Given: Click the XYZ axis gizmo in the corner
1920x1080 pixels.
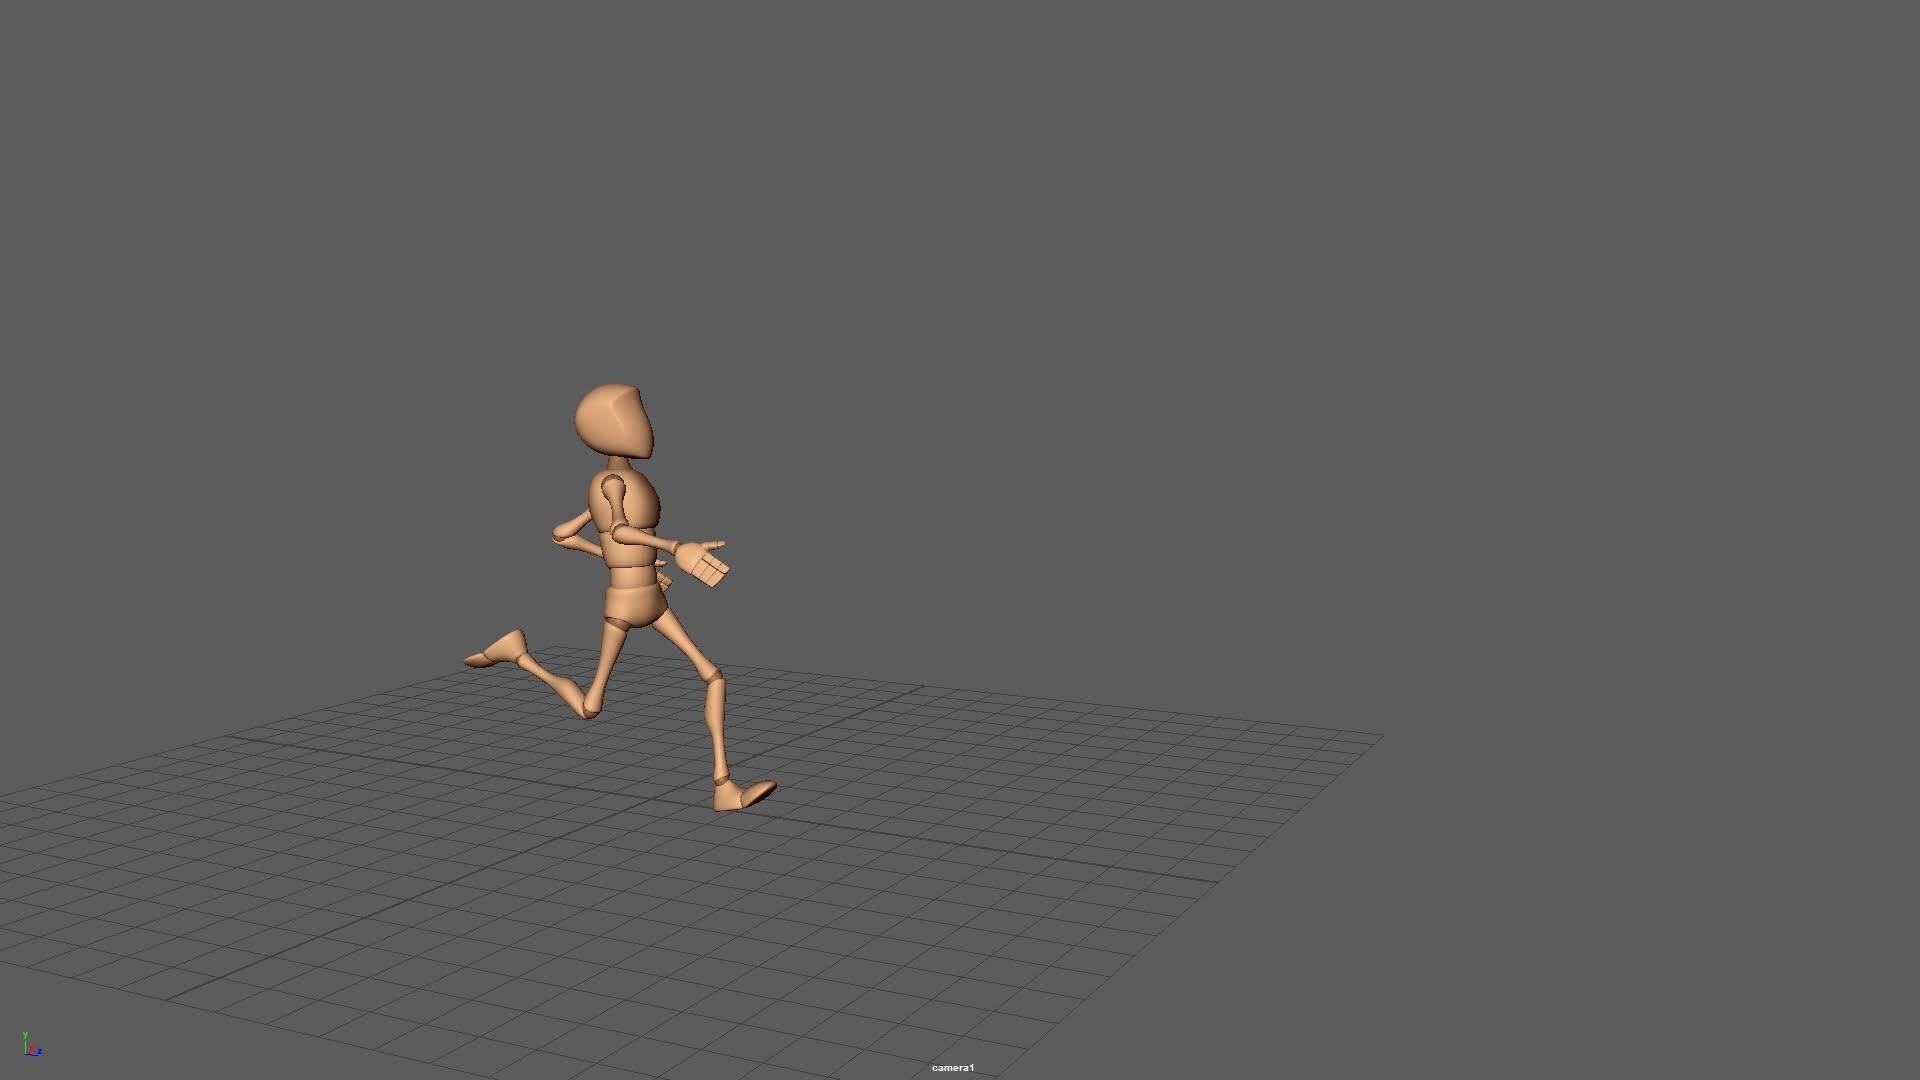Looking at the screenshot, I should (x=31, y=1044).
